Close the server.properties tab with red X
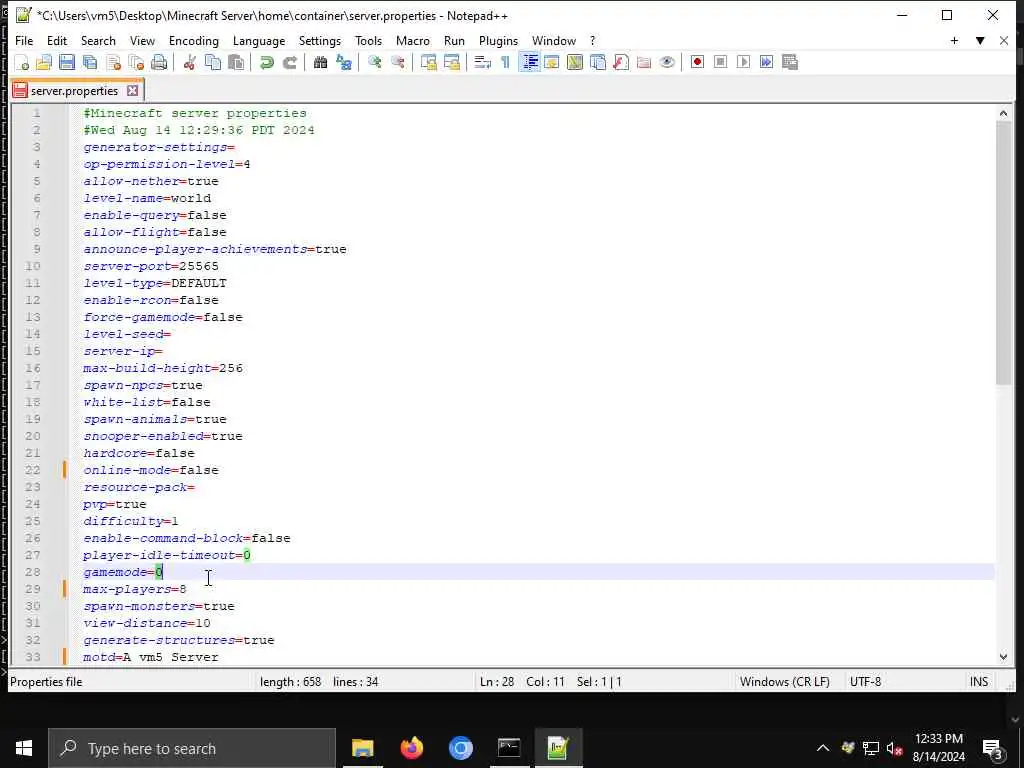The height and width of the screenshot is (768, 1024). [133, 91]
